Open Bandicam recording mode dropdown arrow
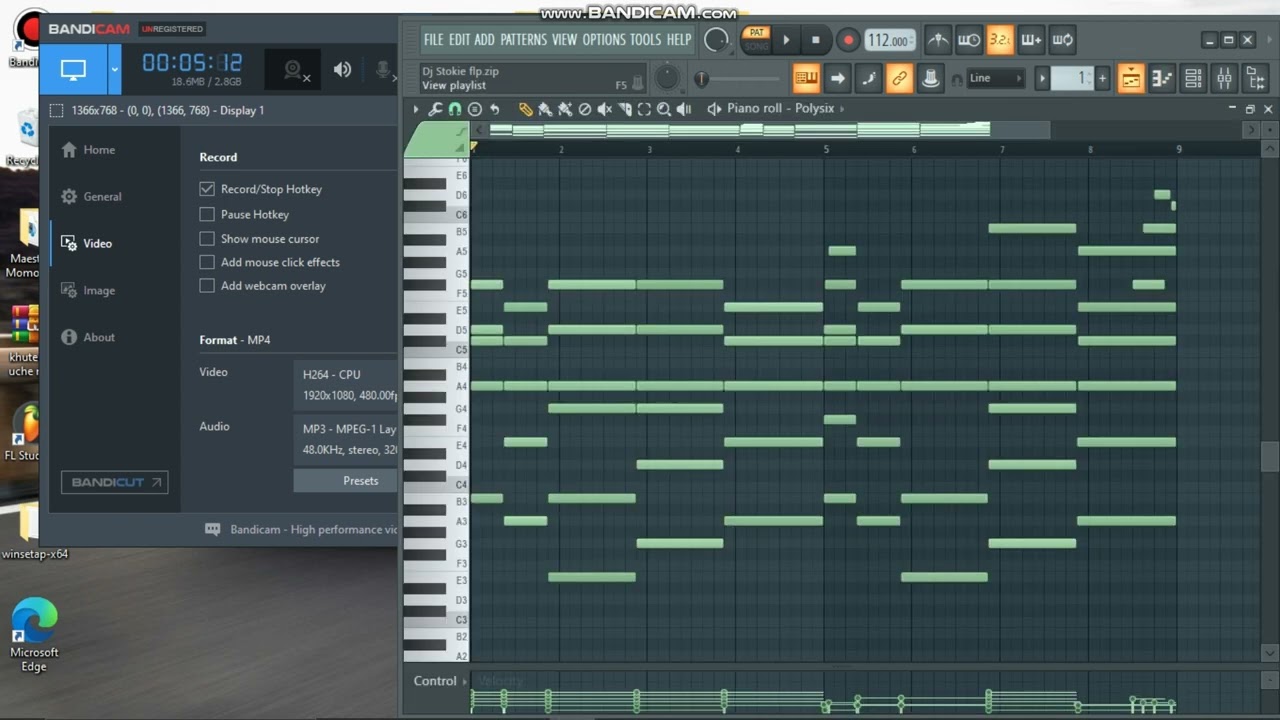 114,70
